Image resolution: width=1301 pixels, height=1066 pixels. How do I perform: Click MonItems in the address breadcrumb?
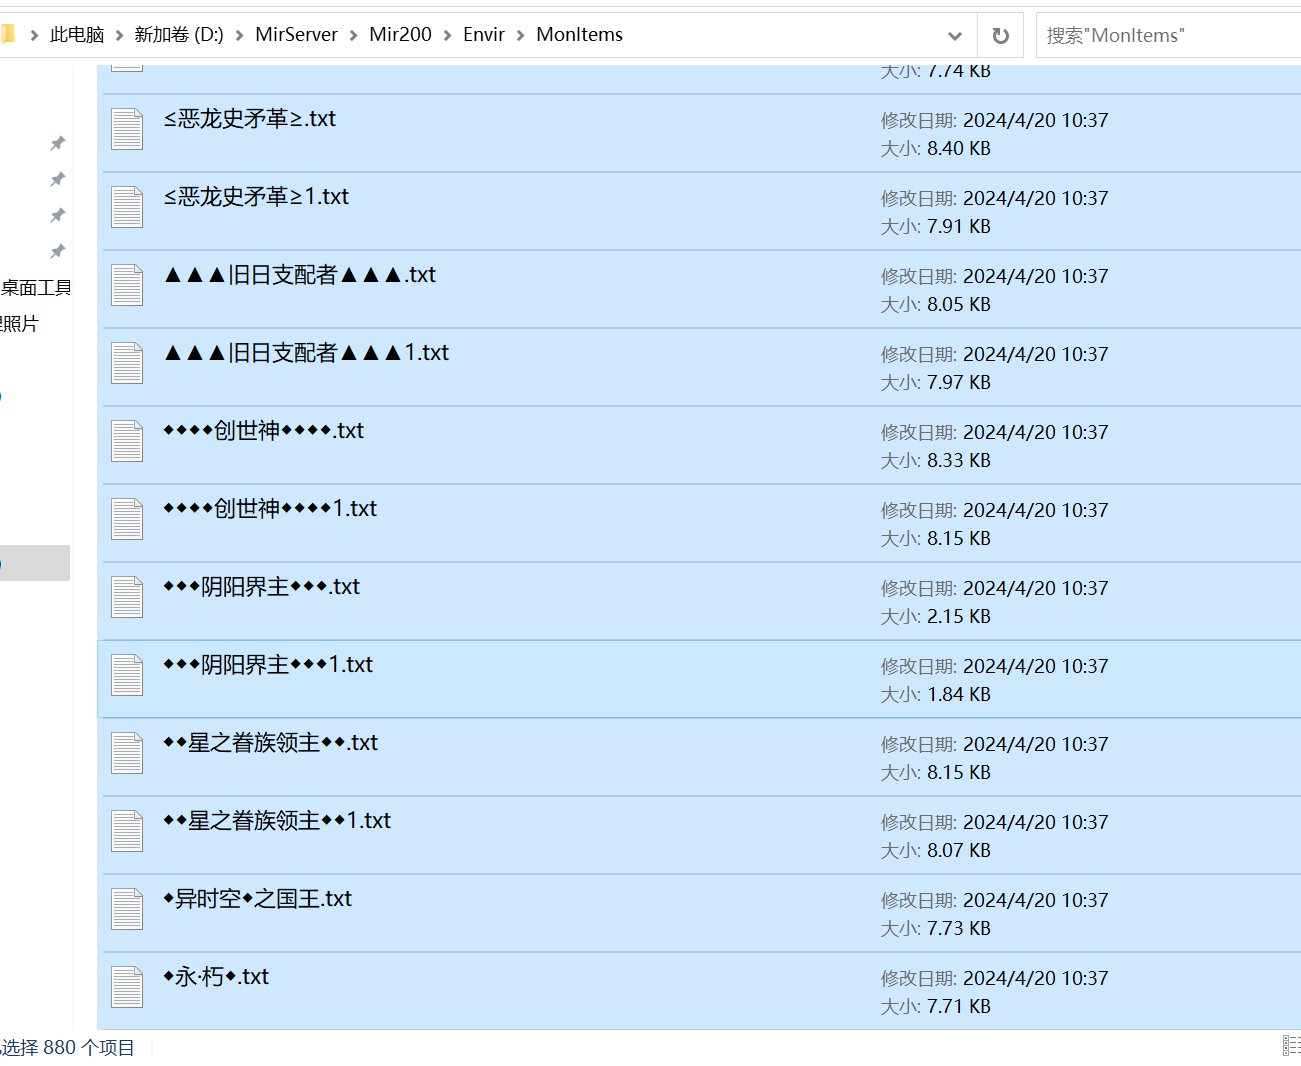(x=579, y=35)
